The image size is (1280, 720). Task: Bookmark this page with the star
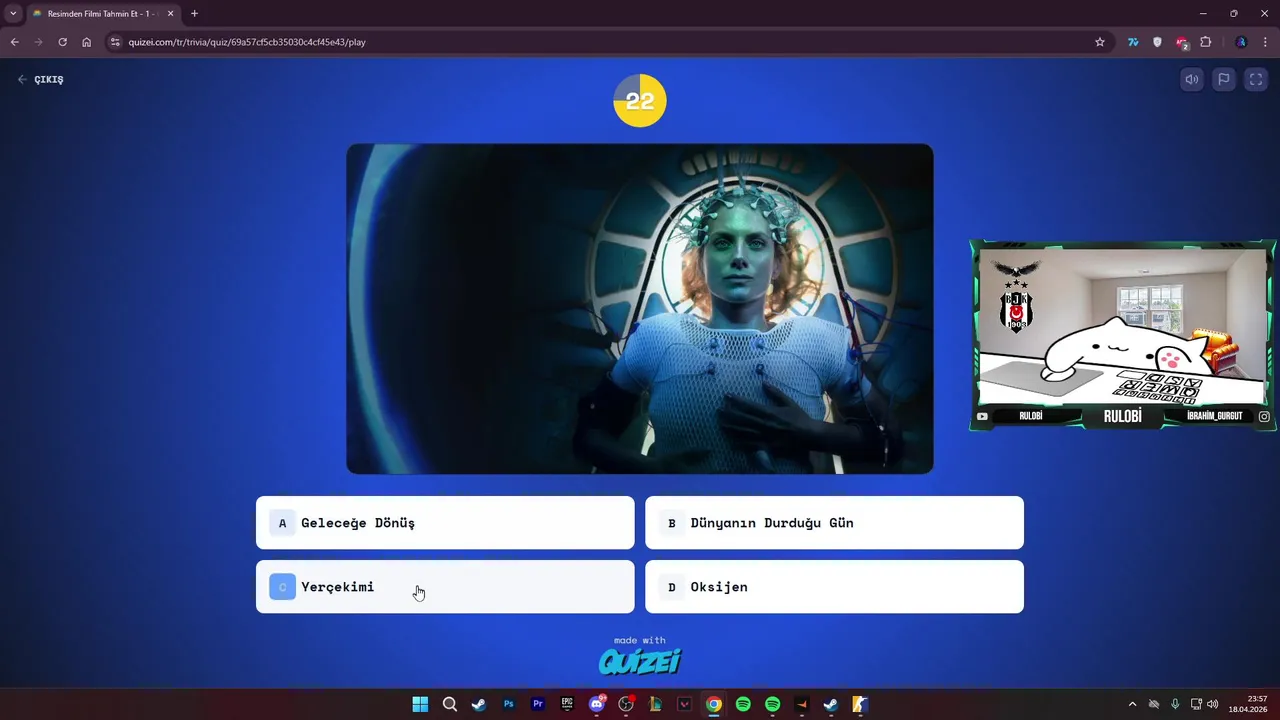[1100, 42]
